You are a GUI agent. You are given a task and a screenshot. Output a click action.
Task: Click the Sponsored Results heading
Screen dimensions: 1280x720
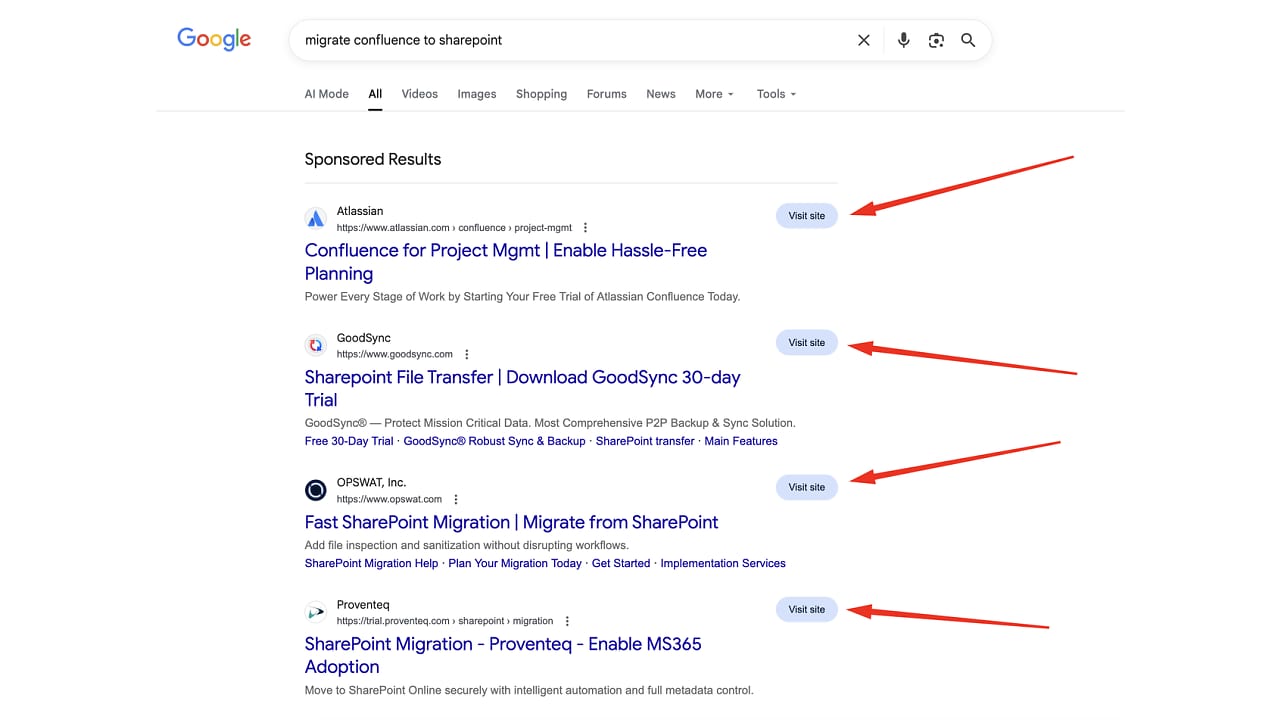[373, 159]
